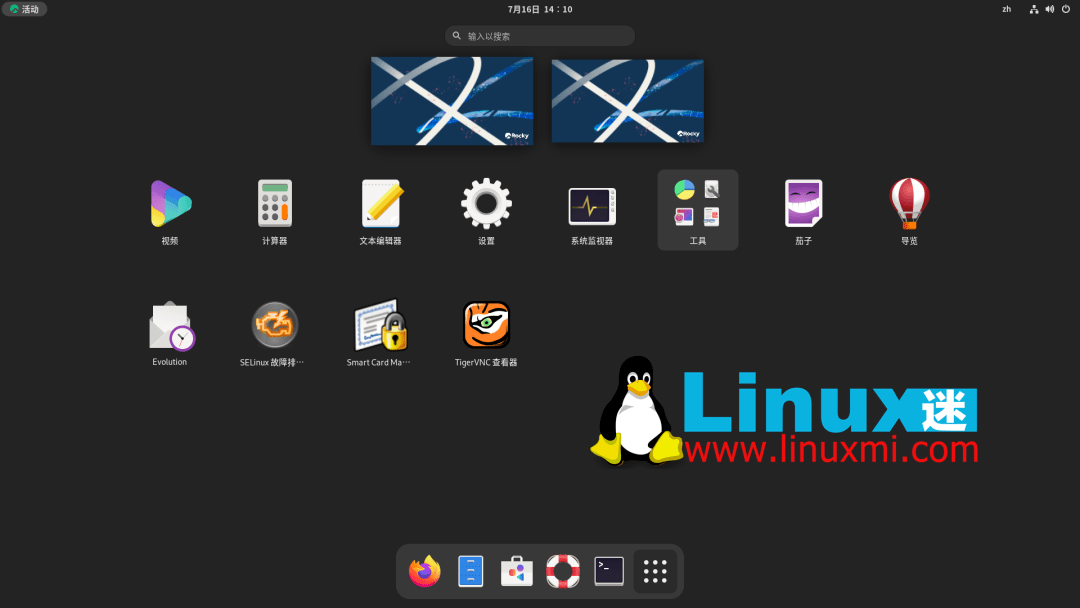This screenshot has width=1080, height=608.
Task: Select the first workspace thumbnail
Action: (x=452, y=101)
